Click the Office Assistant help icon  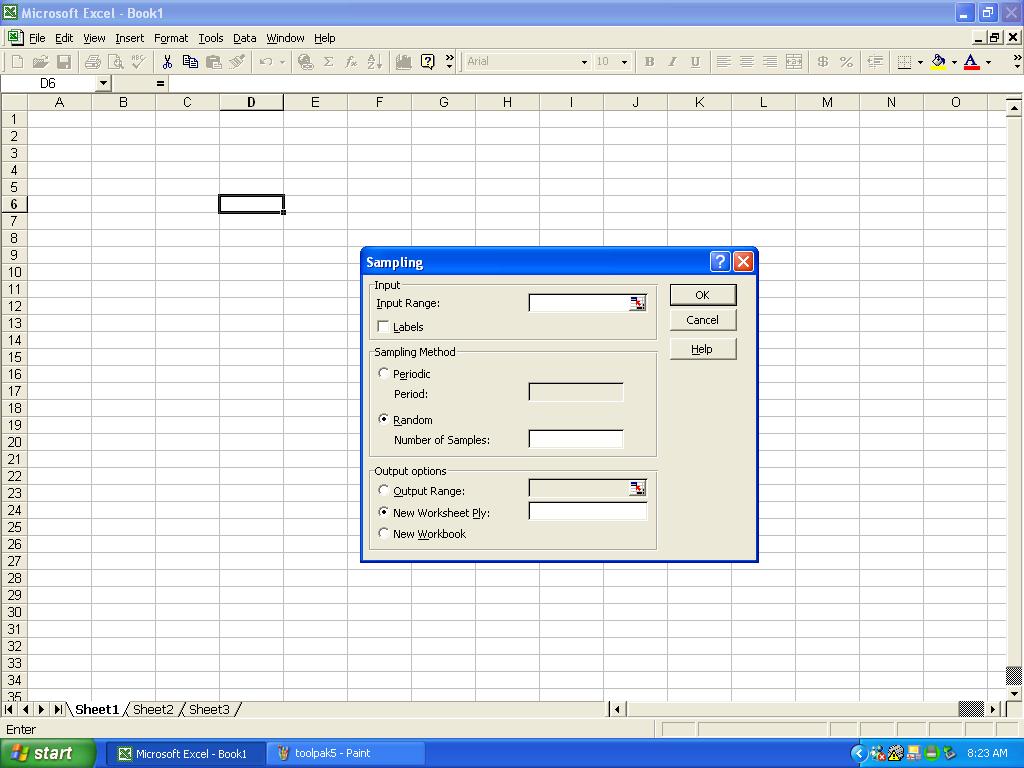click(x=428, y=62)
